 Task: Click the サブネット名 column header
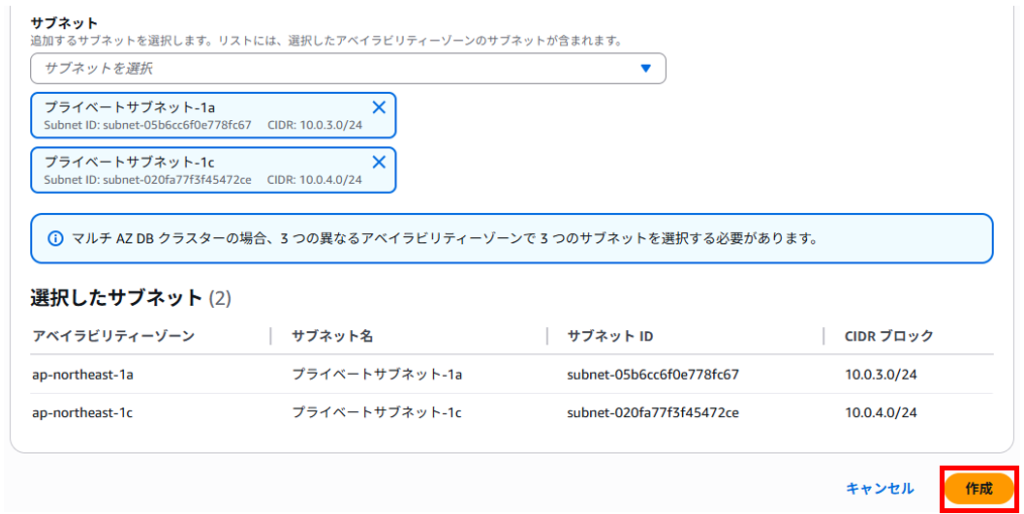click(332, 336)
